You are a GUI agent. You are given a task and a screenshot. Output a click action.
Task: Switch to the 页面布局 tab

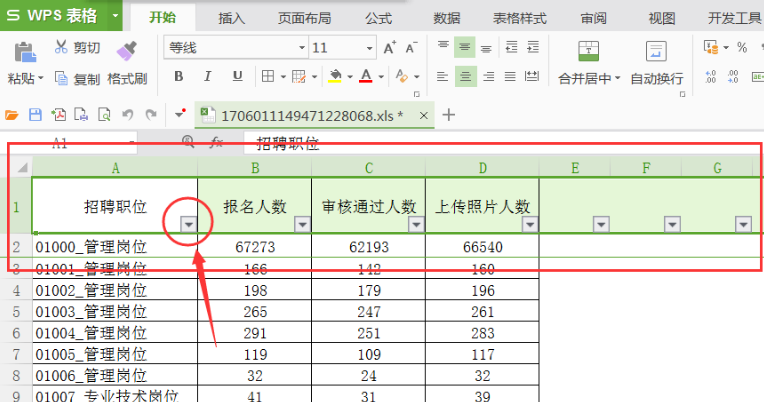tap(305, 19)
